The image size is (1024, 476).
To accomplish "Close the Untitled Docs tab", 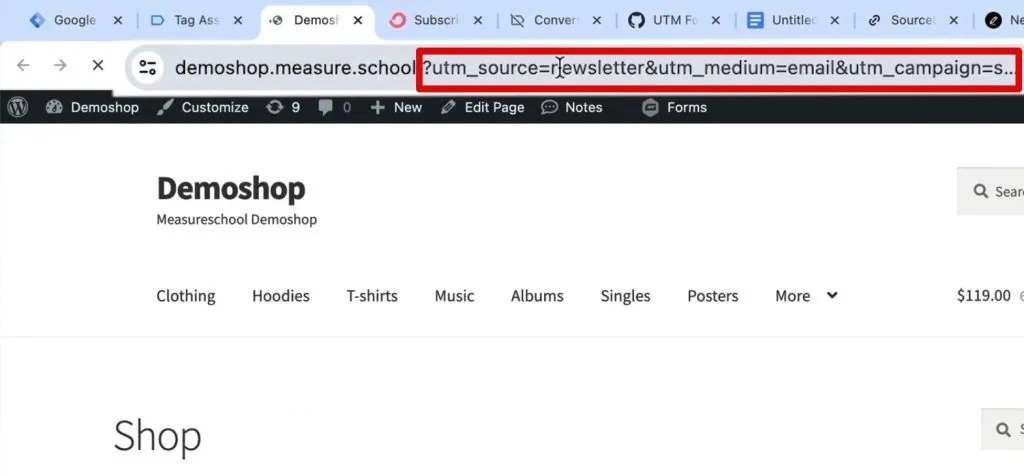I will [x=835, y=20].
